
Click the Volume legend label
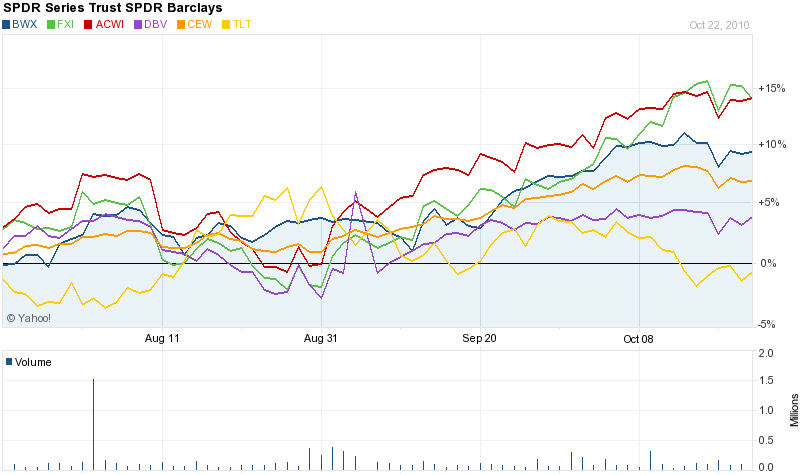pyautogui.click(x=33, y=362)
